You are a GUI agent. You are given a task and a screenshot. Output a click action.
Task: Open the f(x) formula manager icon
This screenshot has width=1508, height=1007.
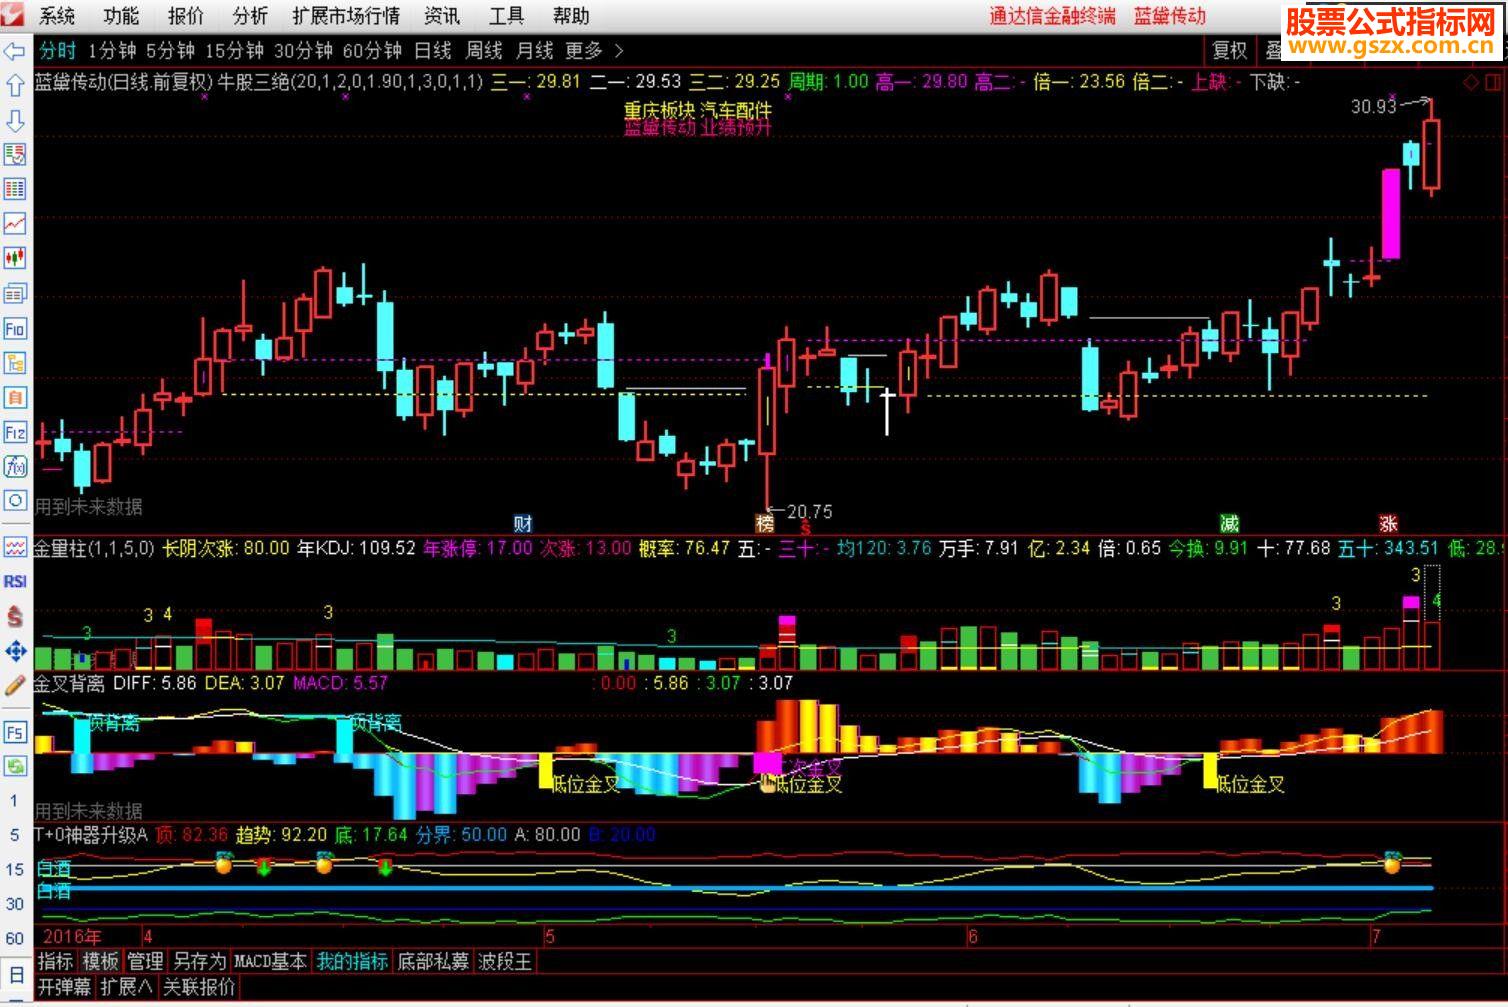coord(15,467)
